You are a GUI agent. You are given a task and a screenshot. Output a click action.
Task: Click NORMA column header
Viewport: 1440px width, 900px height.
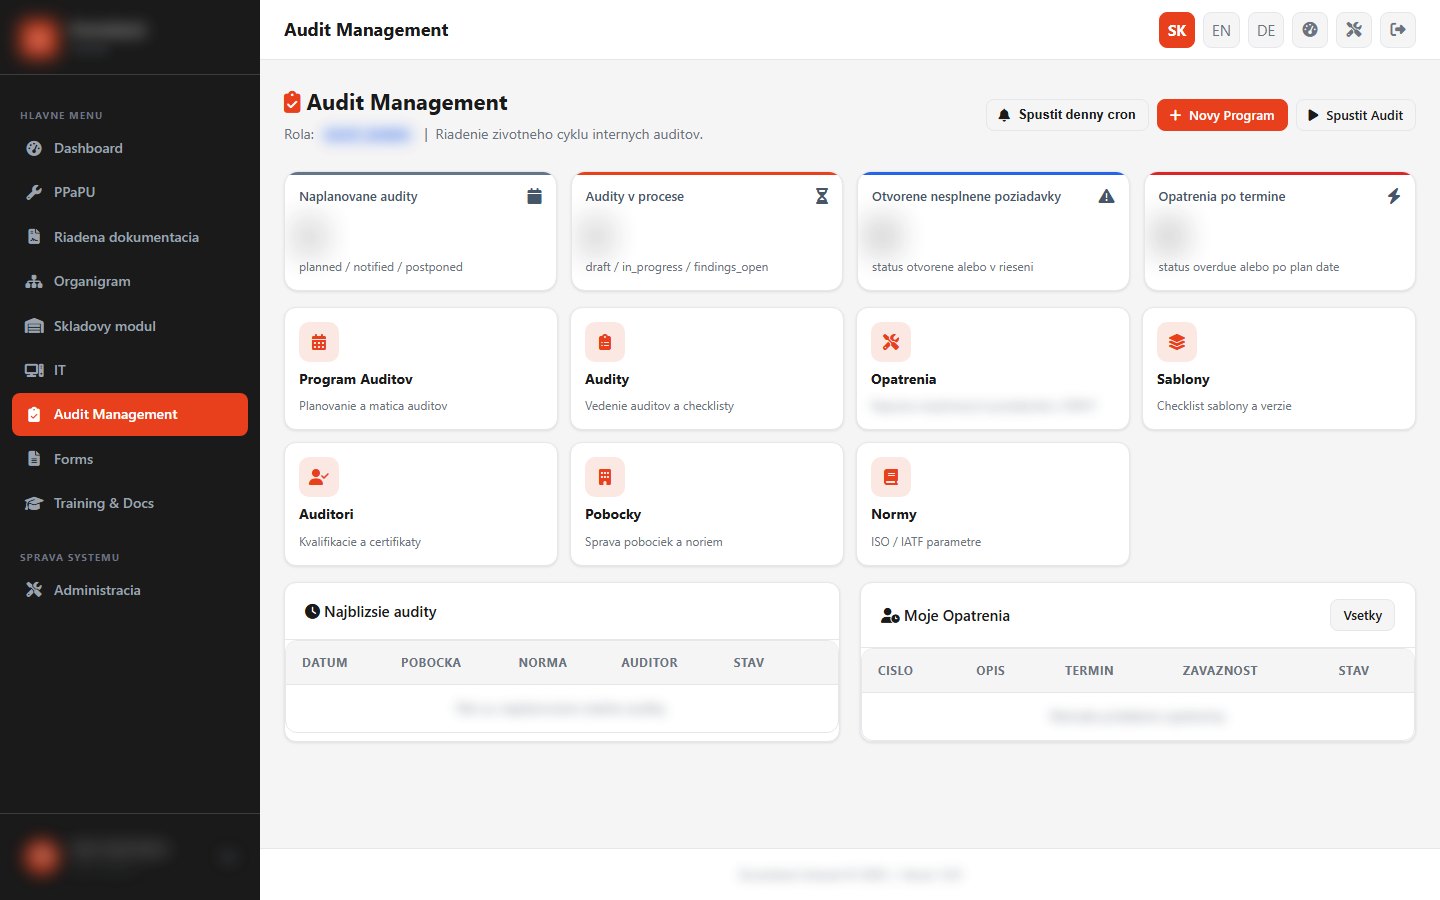pyautogui.click(x=543, y=663)
